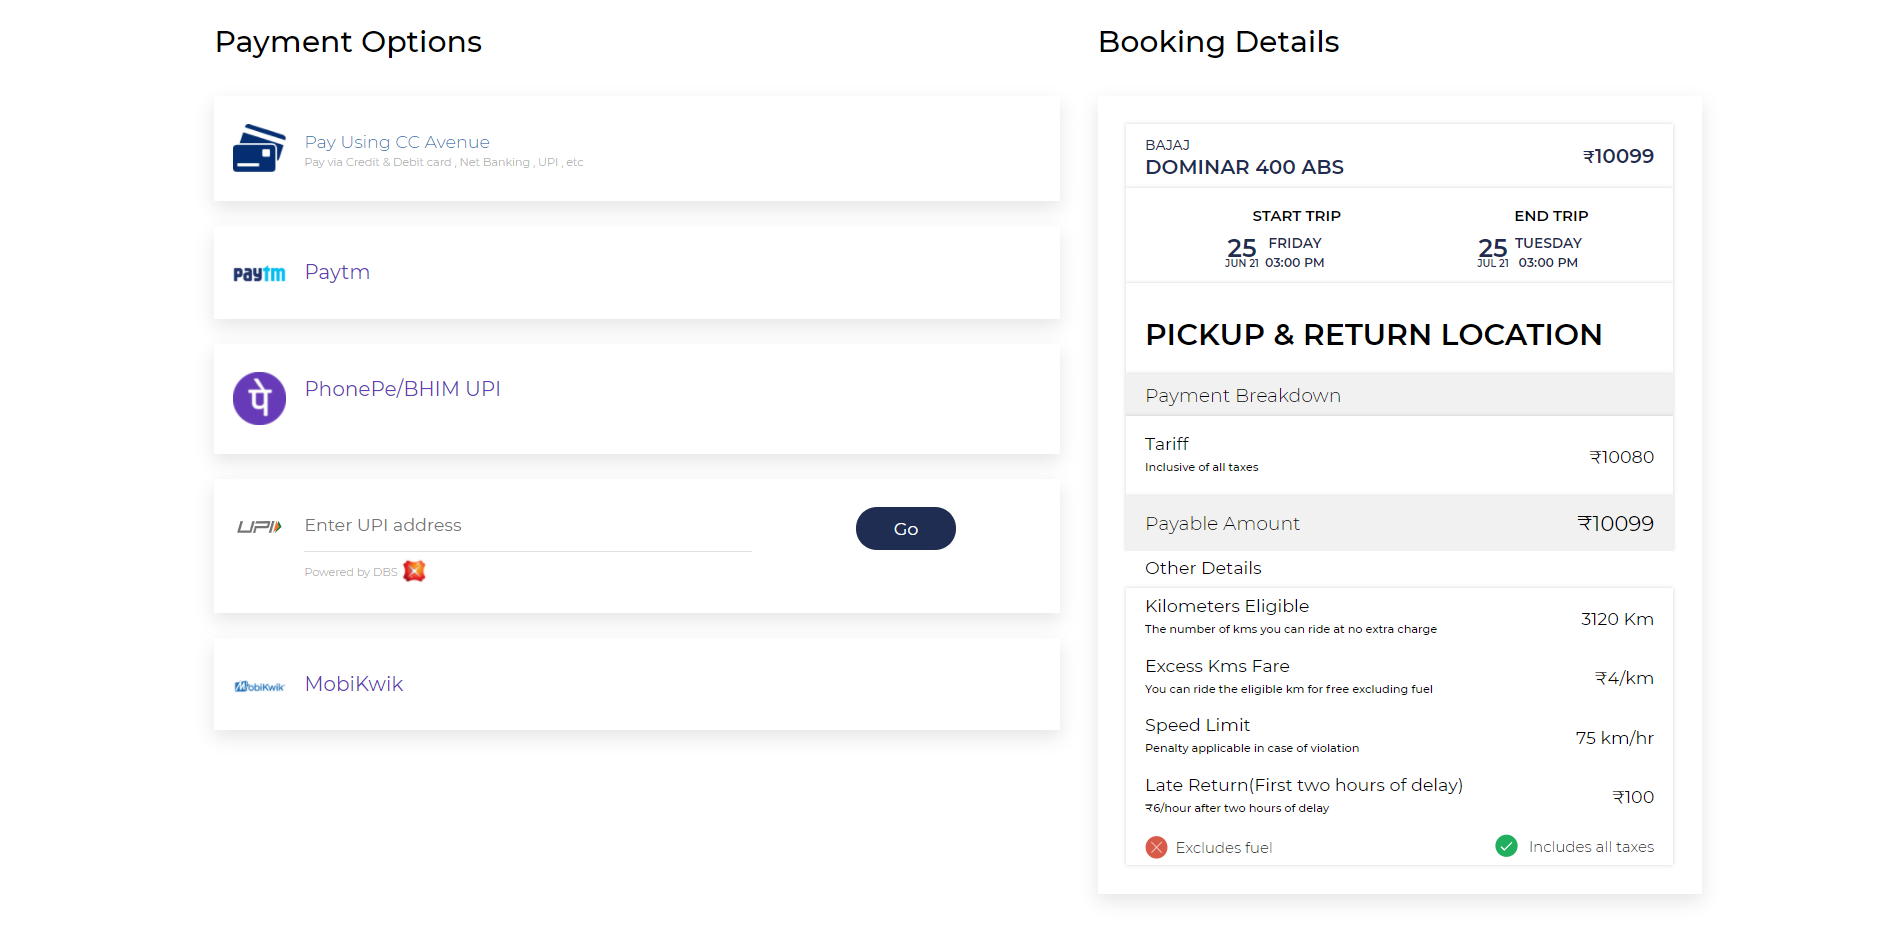Click the CC Avenue credit card icon
Viewport: 1896px width, 925px height.
coord(259,148)
